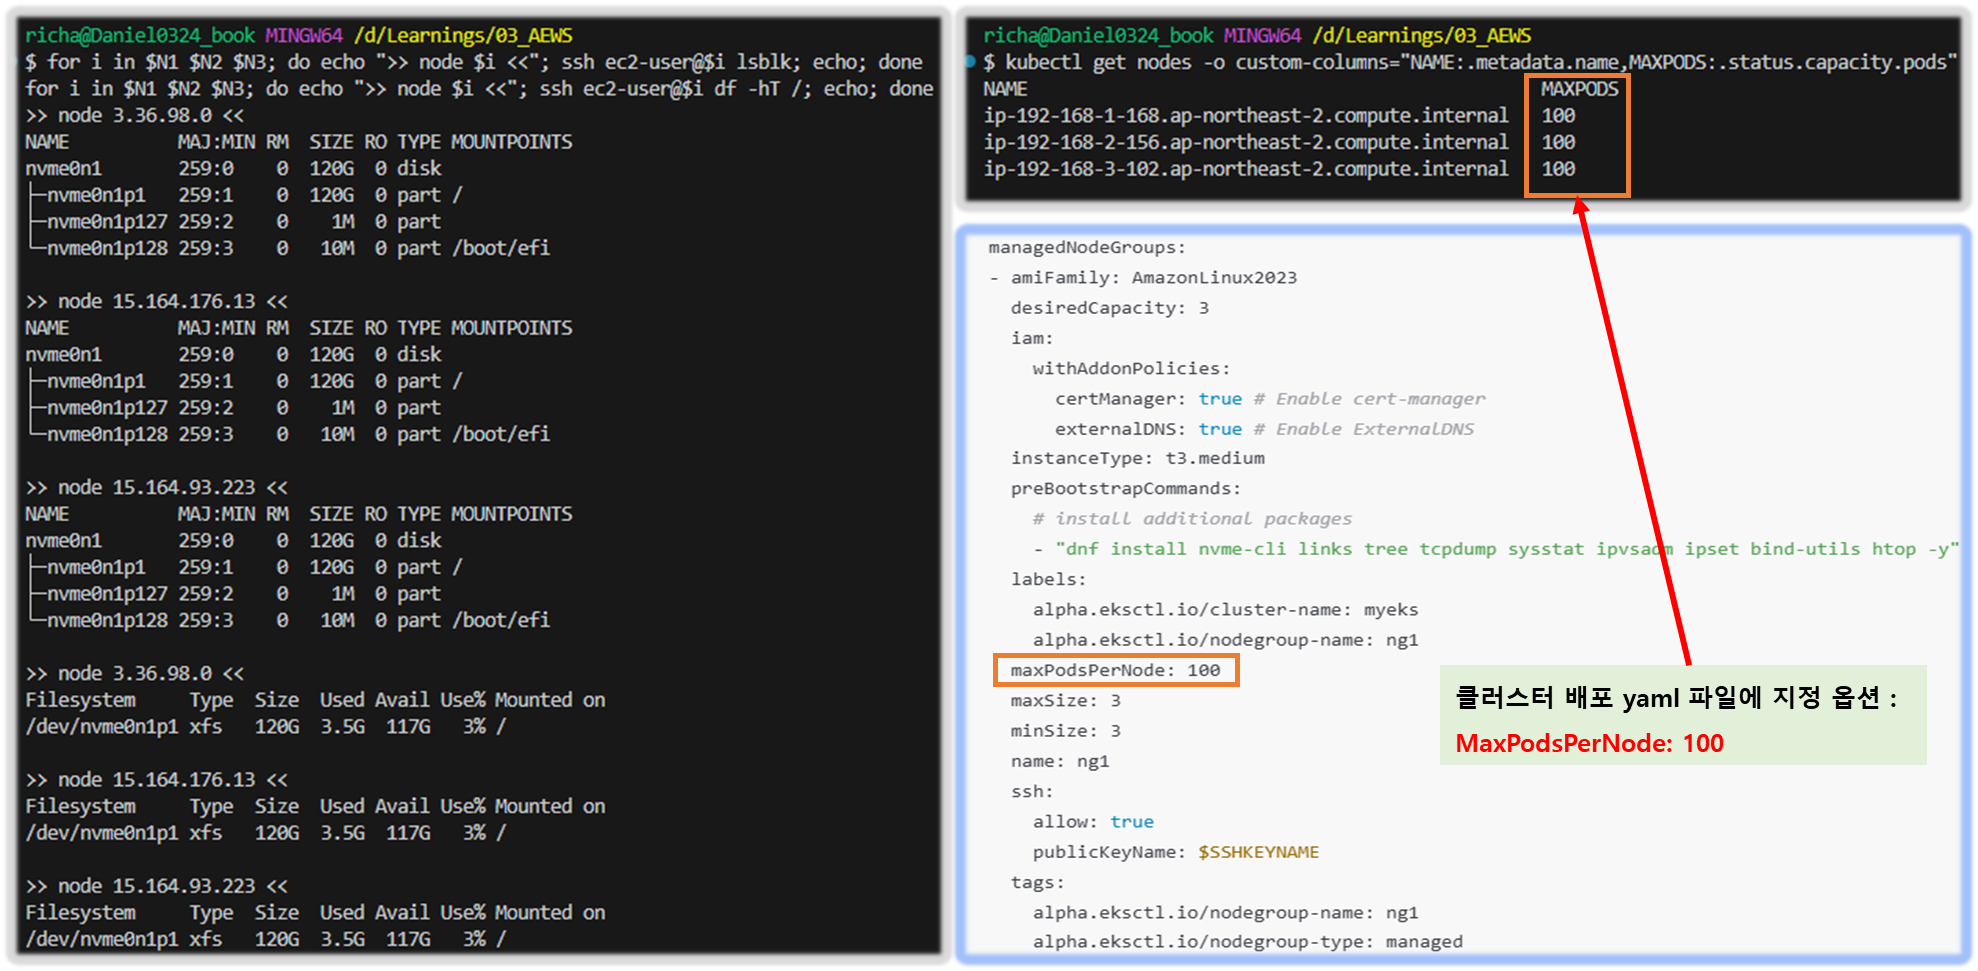Click desiredCapacity: 3 line
This screenshot has height=971, width=1978.
click(x=1109, y=307)
